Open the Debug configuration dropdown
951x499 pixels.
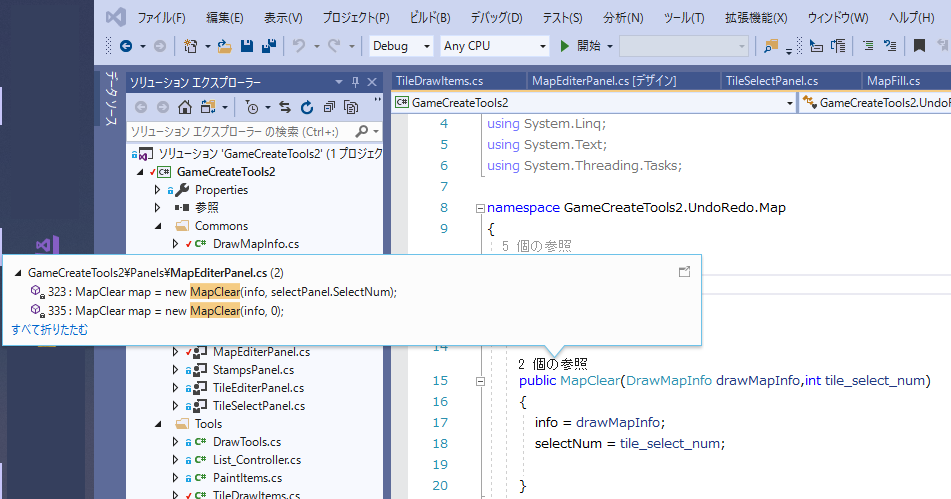coord(401,46)
